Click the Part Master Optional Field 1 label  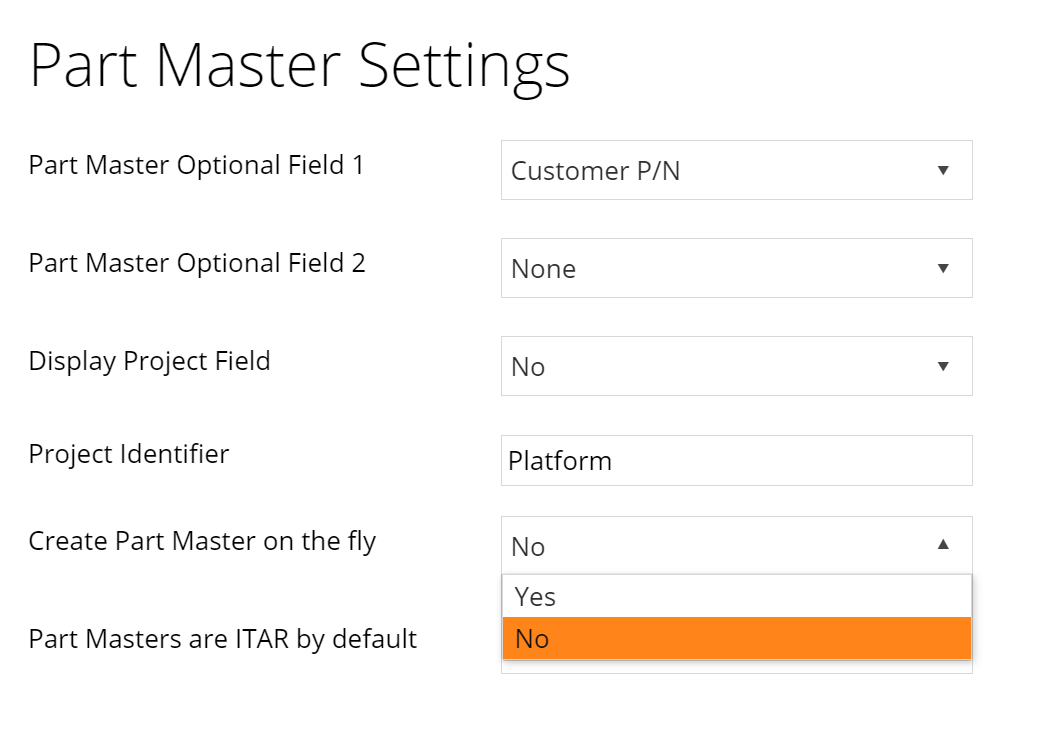pos(196,166)
